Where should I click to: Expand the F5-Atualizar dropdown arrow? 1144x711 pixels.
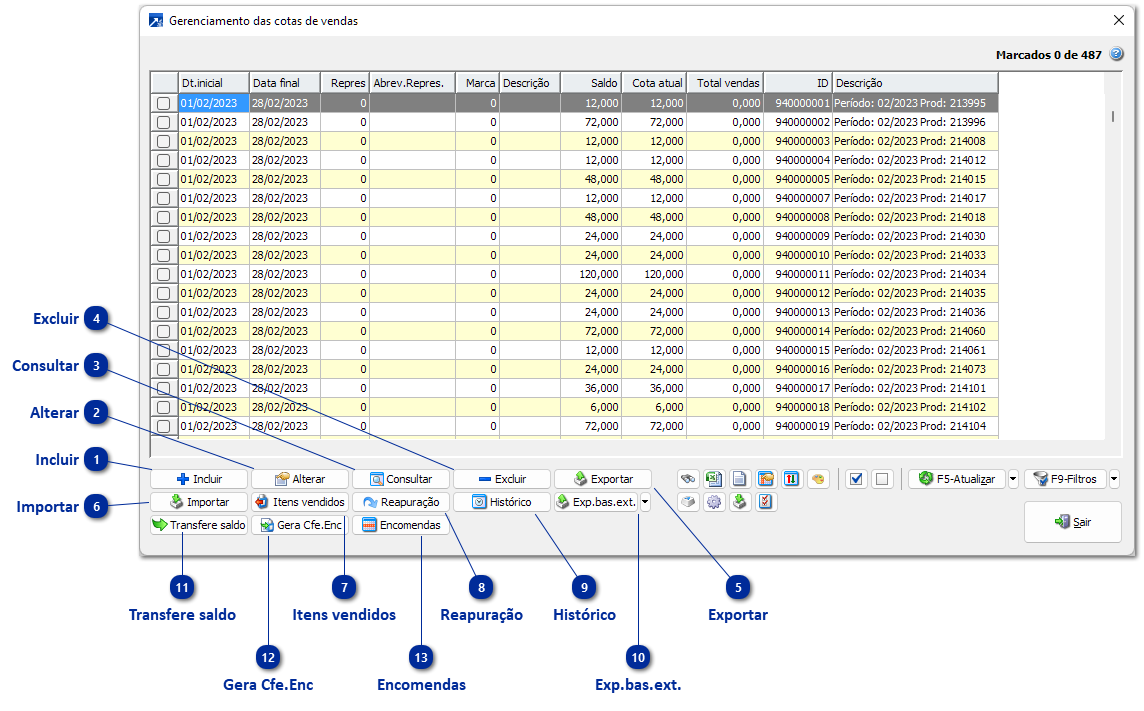(x=1012, y=479)
